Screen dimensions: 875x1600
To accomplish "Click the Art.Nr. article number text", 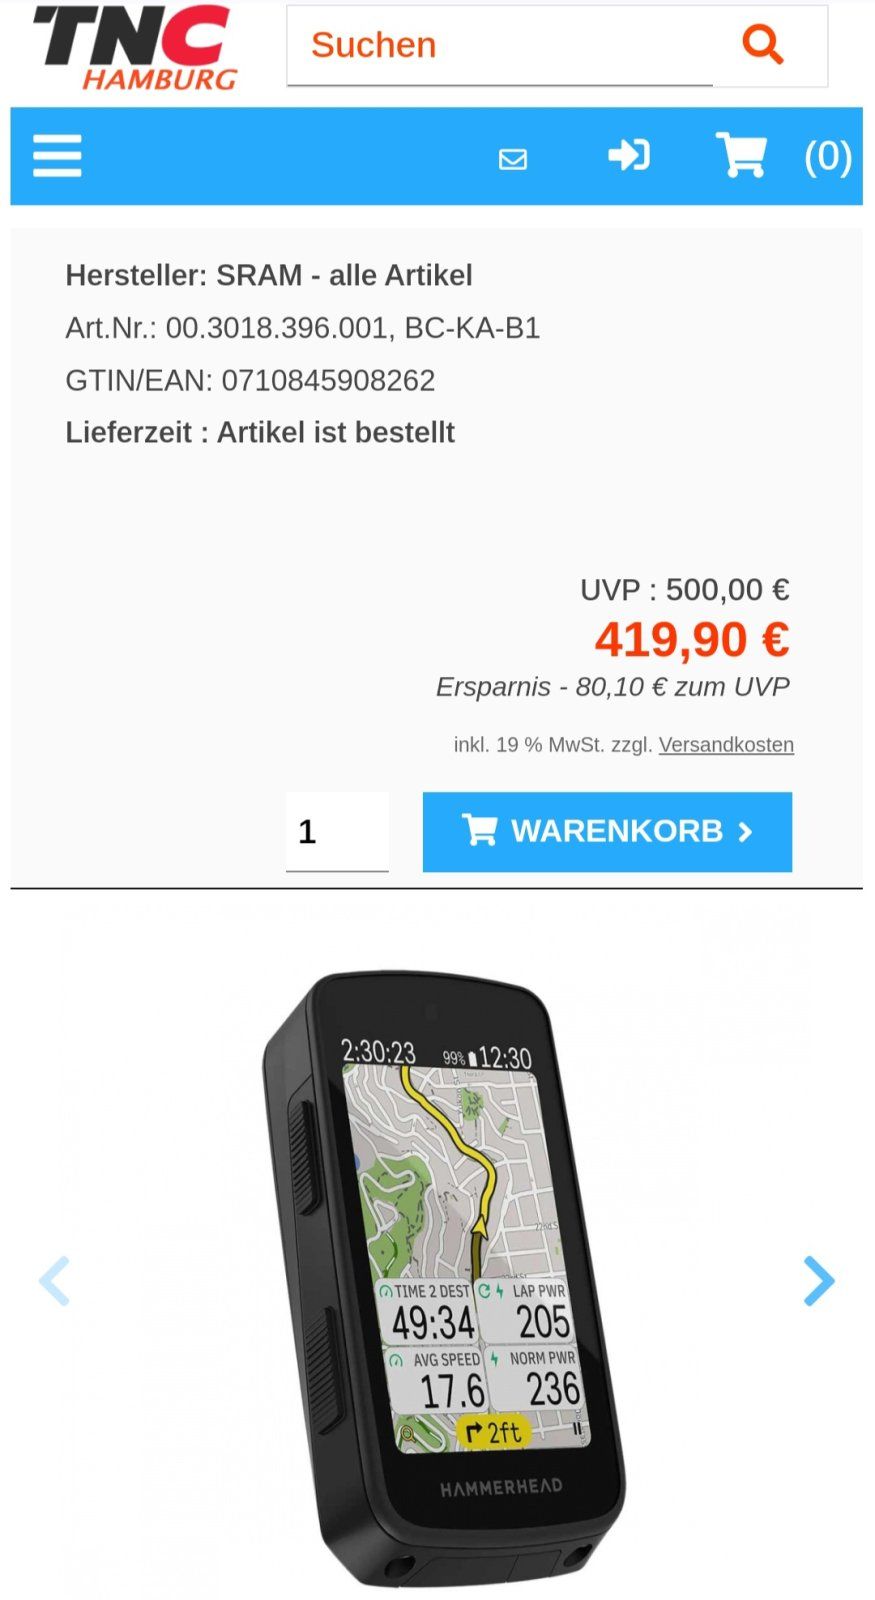I will point(303,328).
